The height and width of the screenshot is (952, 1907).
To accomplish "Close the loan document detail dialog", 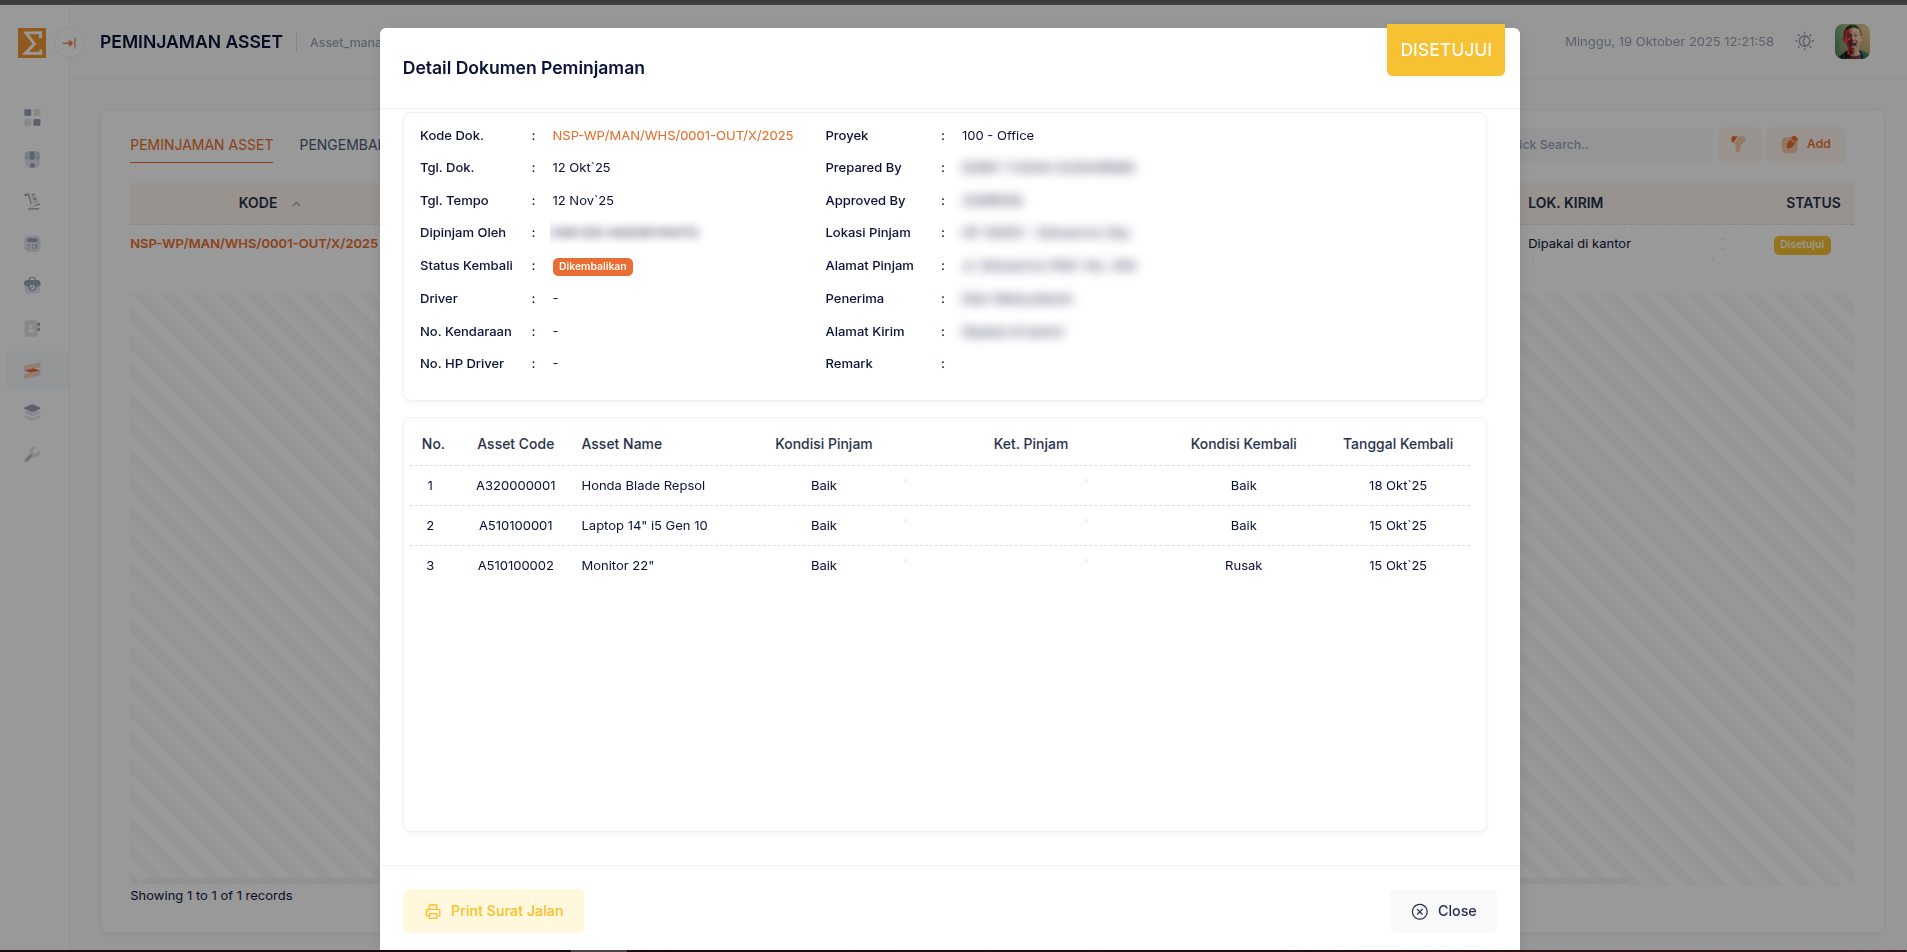I will (1443, 911).
